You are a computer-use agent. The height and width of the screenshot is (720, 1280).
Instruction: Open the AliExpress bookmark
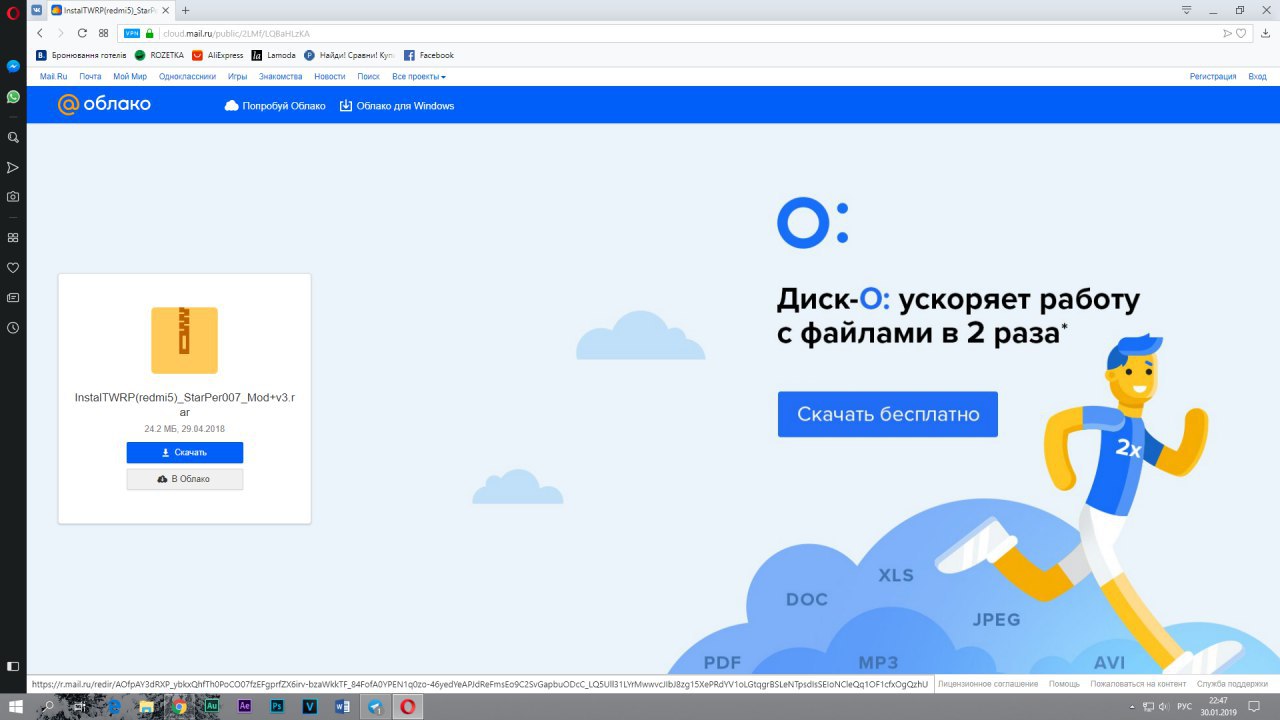pyautogui.click(x=217, y=55)
